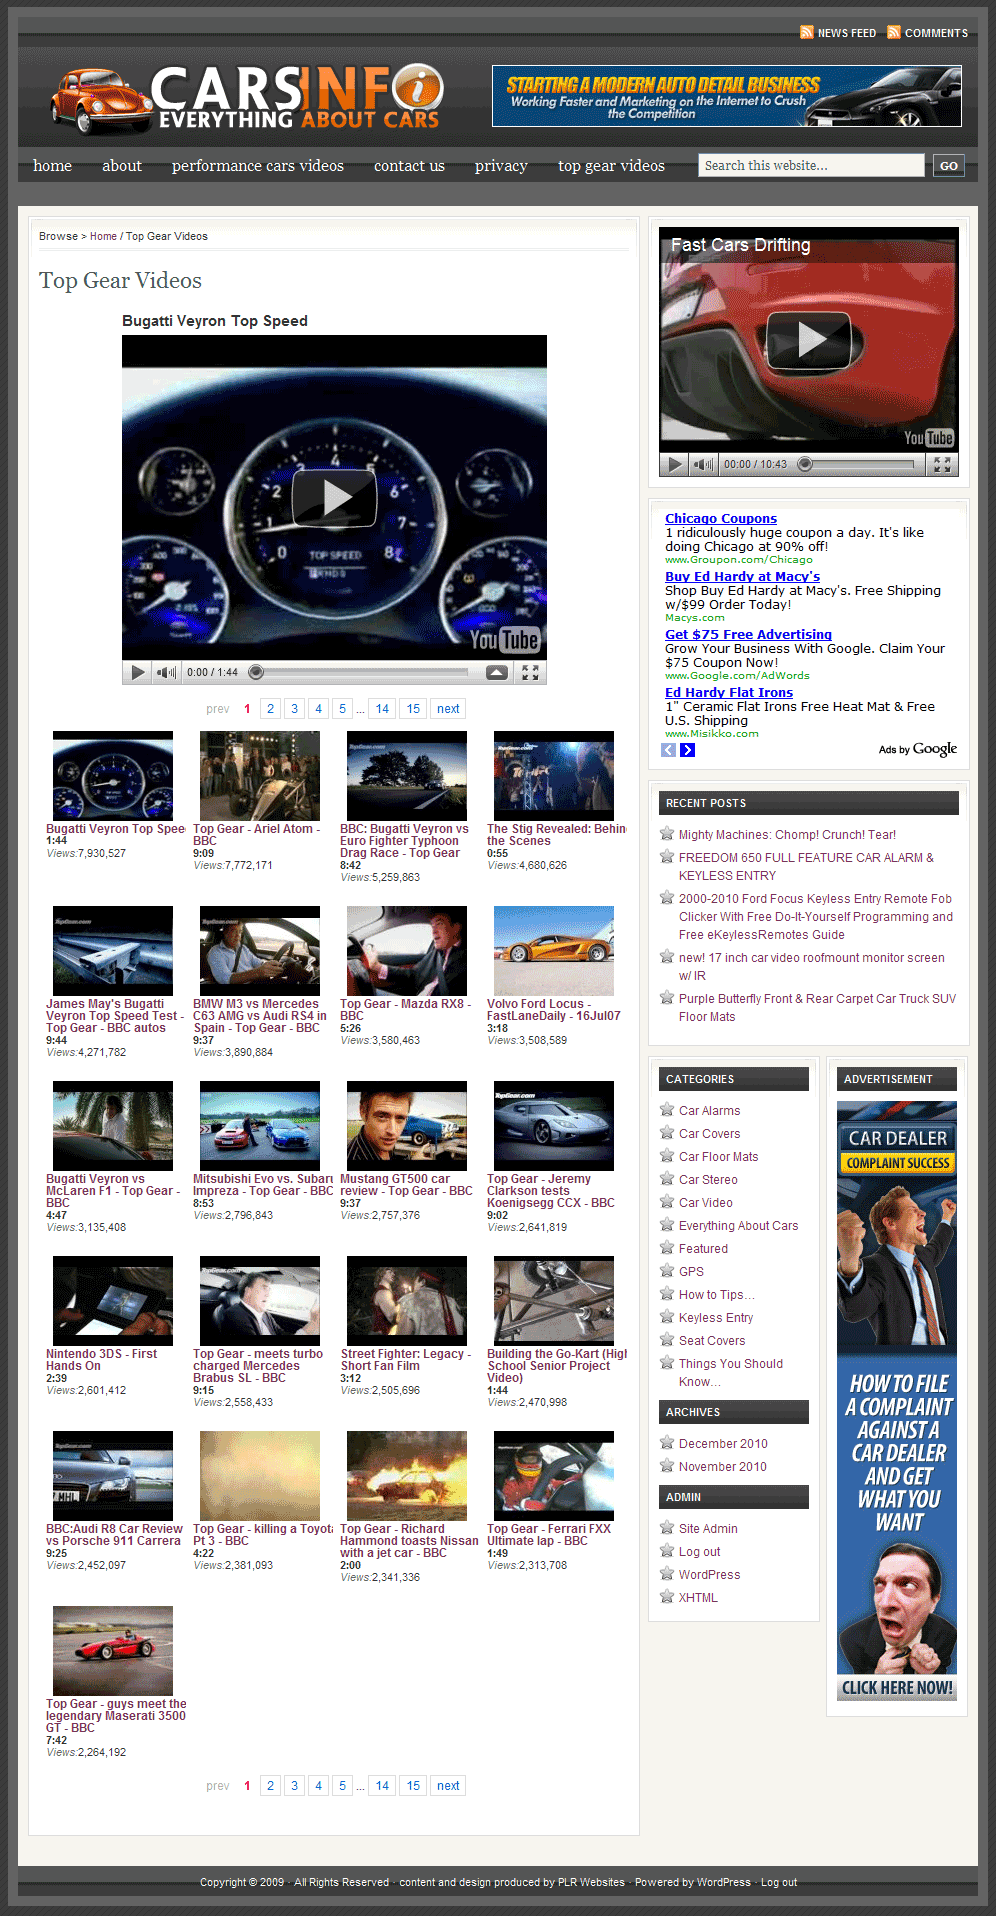Open the Purple Butterfly Carpet recent post
This screenshot has width=996, height=1916.
[x=817, y=1008]
